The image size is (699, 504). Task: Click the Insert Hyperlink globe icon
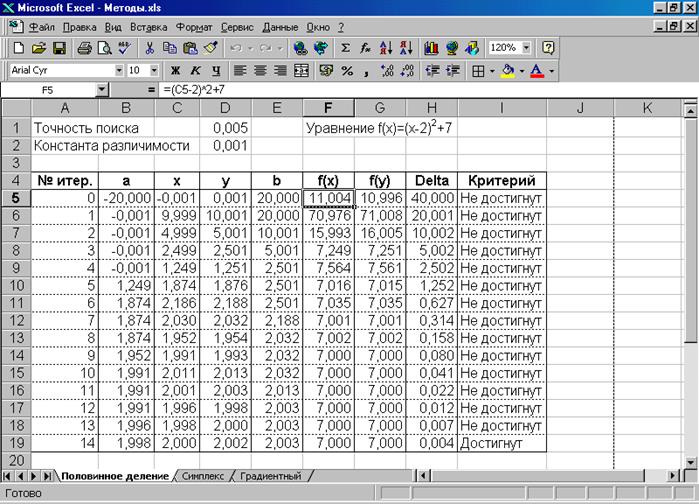[300, 48]
